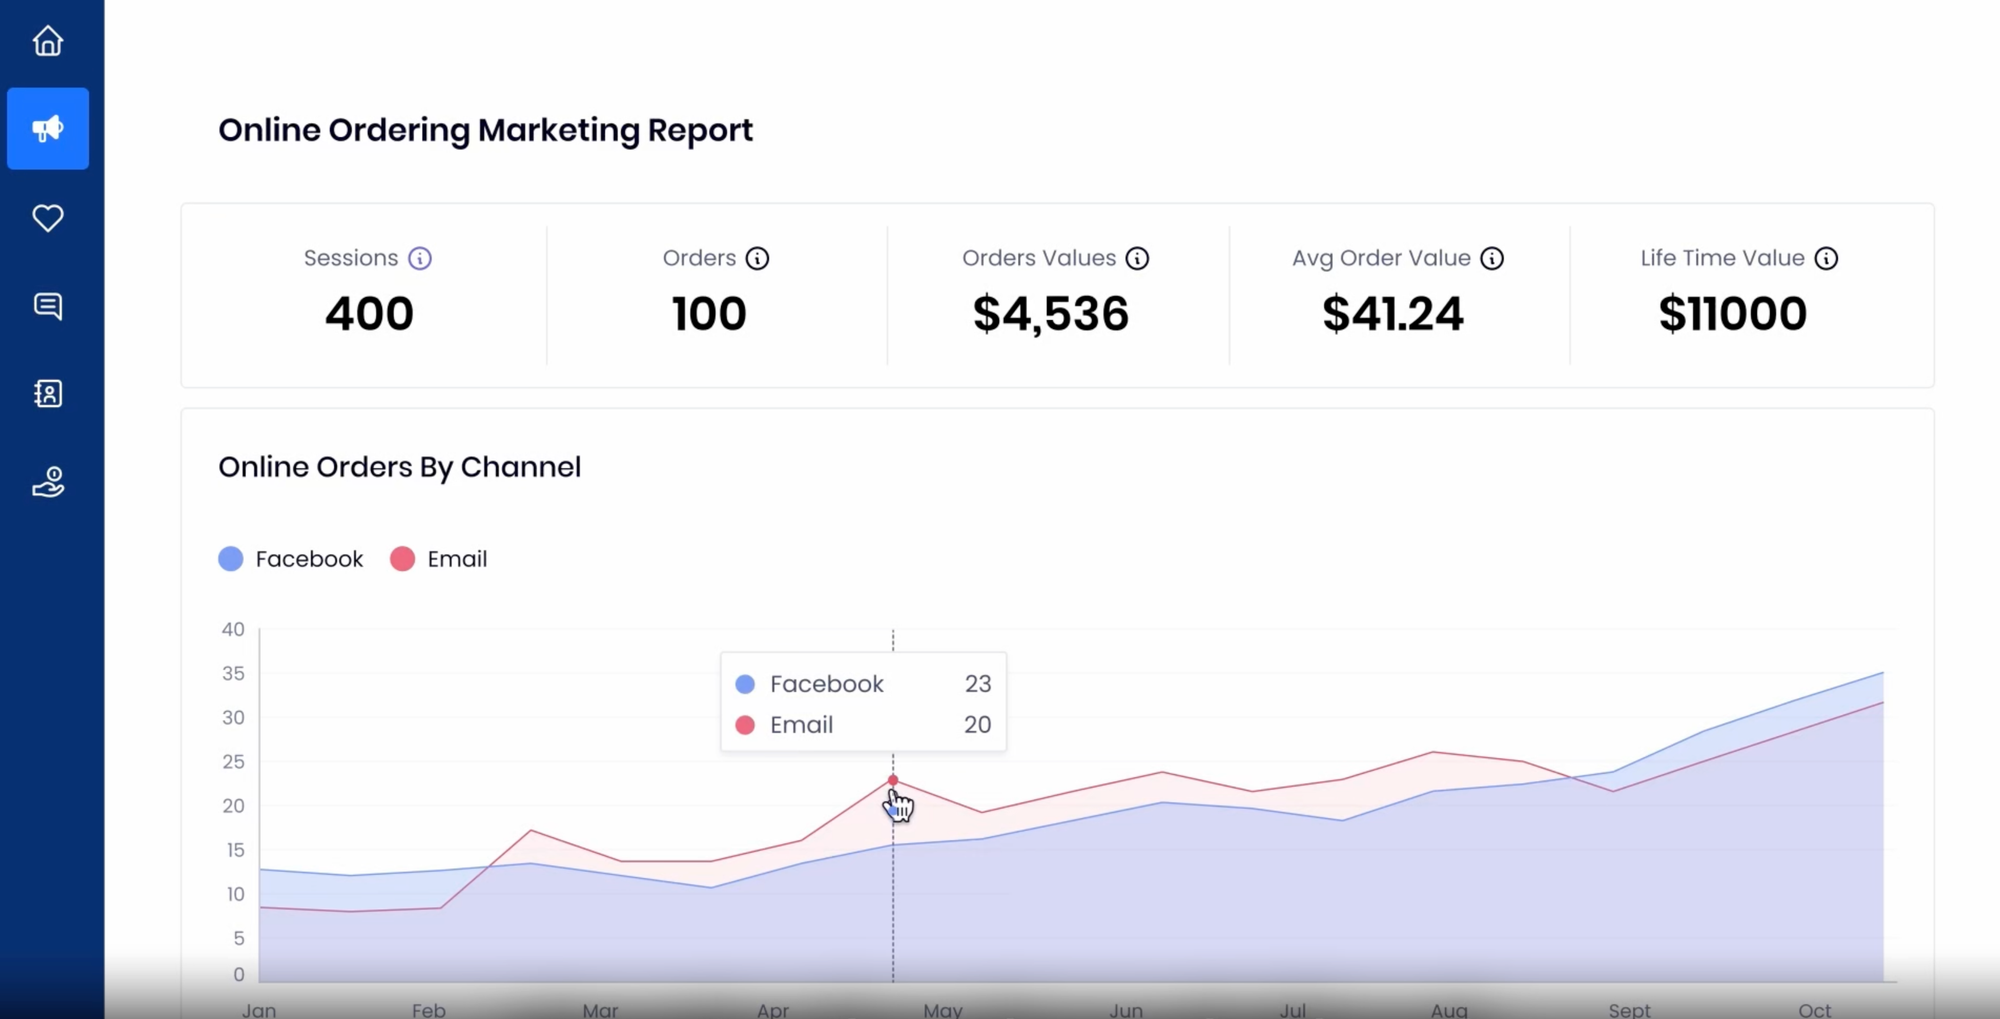
Task: Click the Orders info icon
Action: pyautogui.click(x=759, y=257)
